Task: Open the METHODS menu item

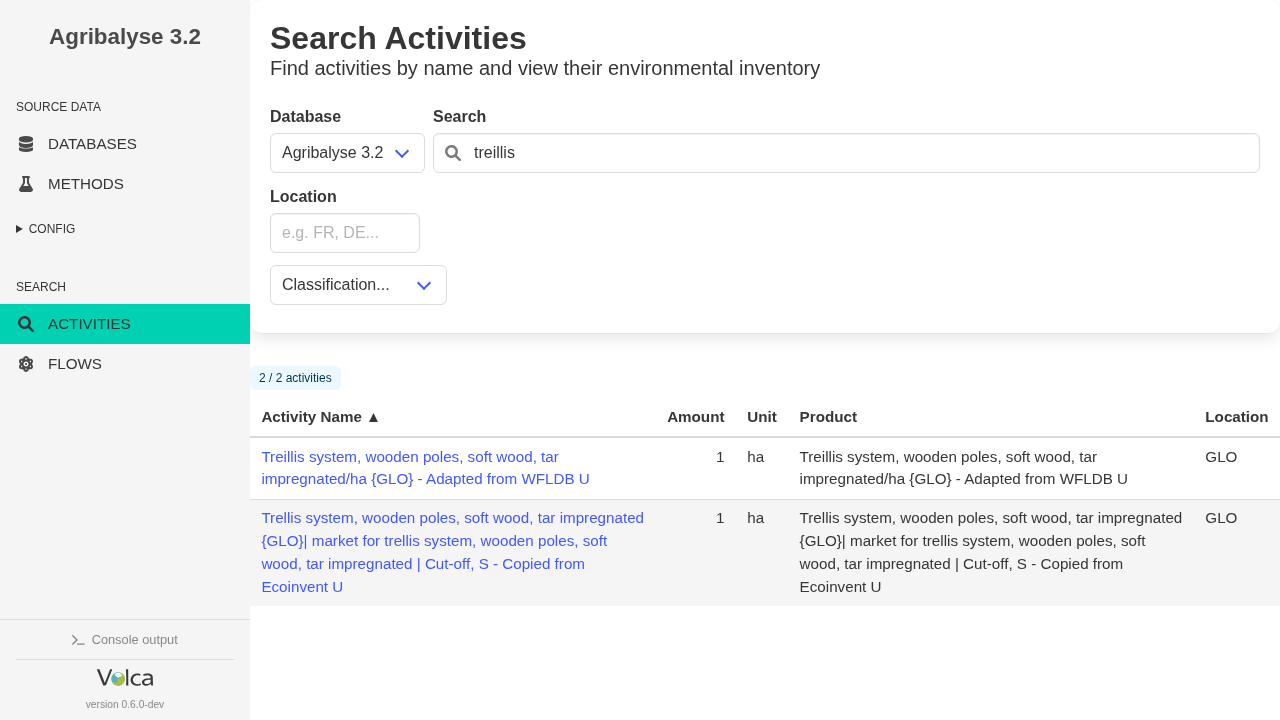Action: coord(125,184)
